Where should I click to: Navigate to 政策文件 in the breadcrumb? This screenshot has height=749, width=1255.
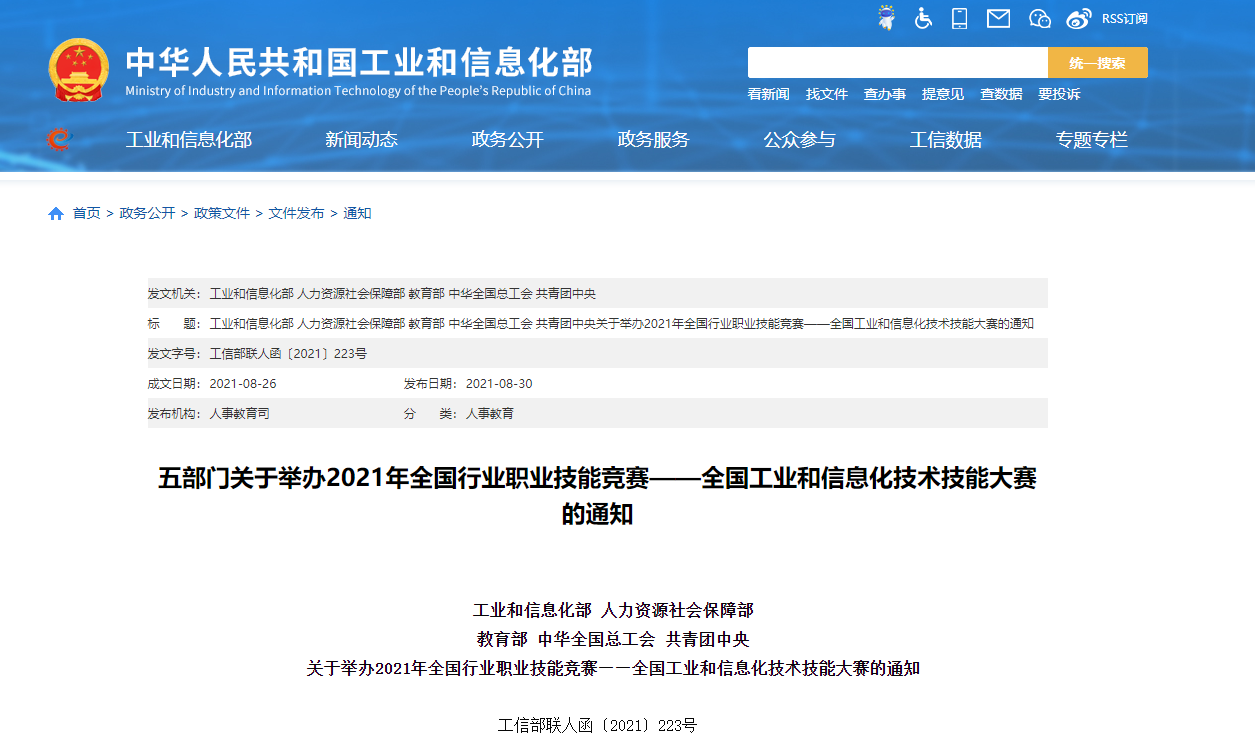pos(222,213)
